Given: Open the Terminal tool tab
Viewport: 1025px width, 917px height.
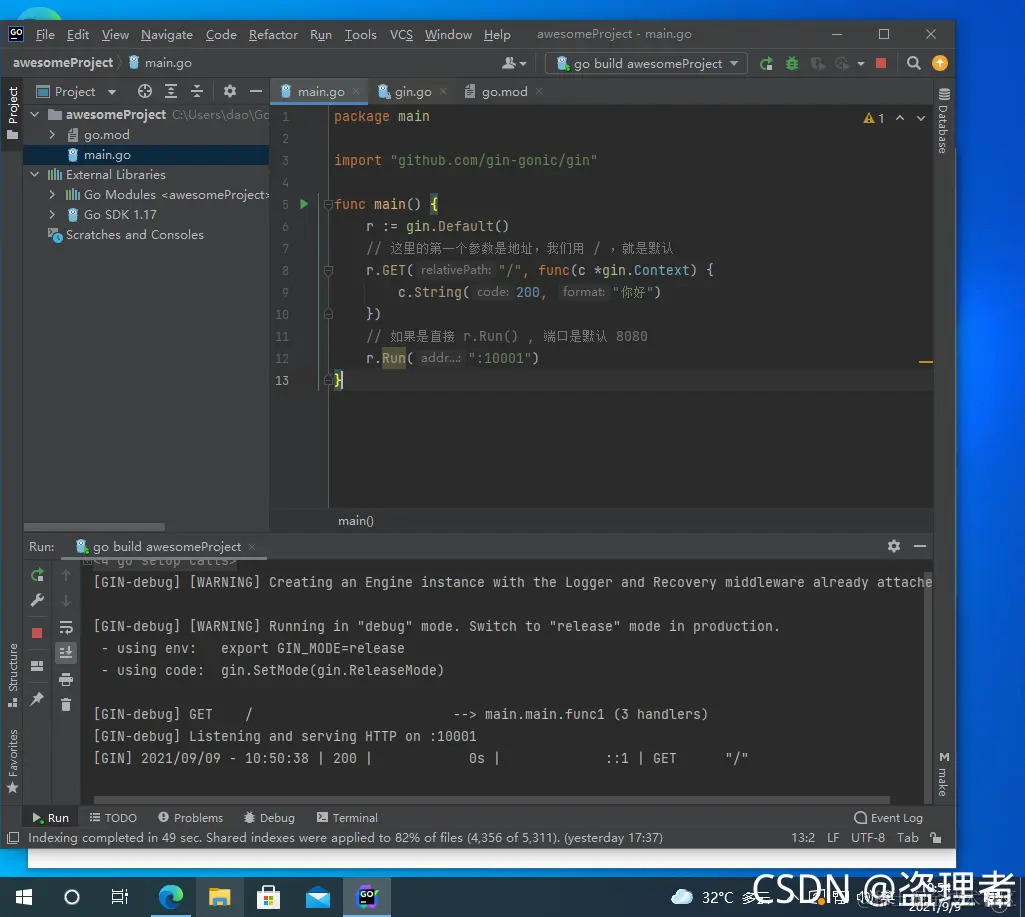Looking at the screenshot, I should point(347,818).
